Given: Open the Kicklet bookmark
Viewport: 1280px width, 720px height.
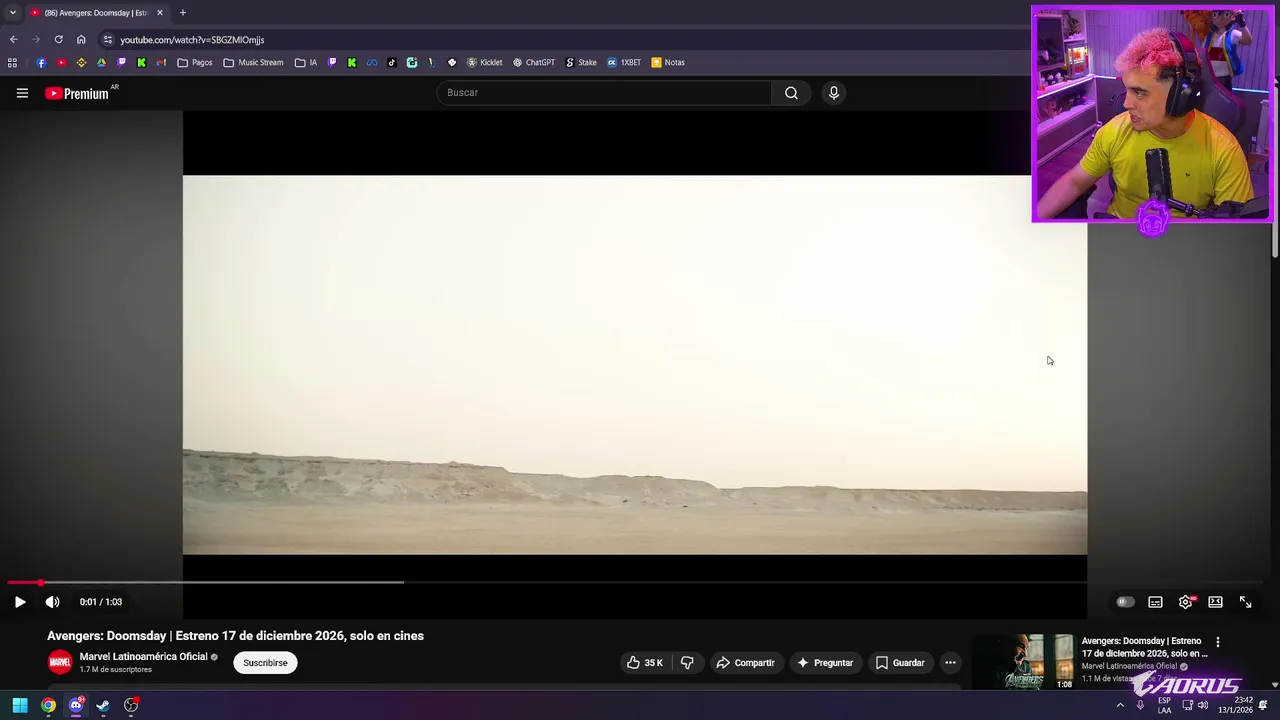Looking at the screenshot, I should click(484, 62).
